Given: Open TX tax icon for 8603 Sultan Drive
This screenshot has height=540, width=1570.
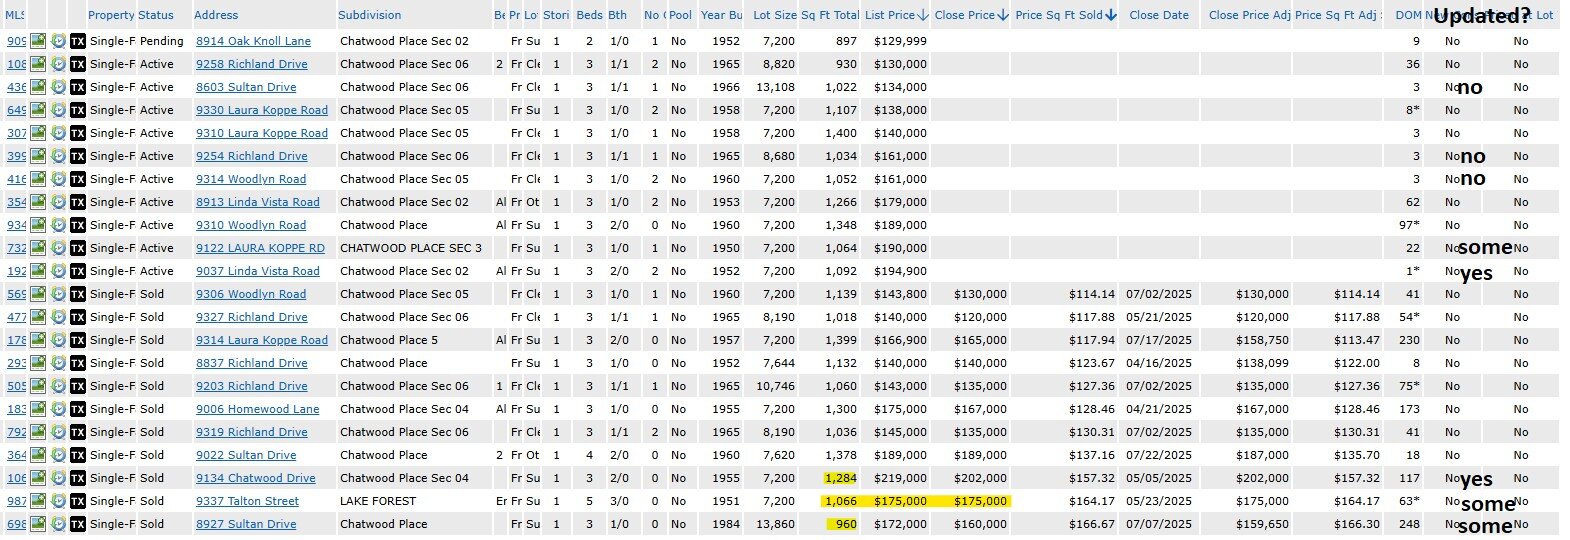Looking at the screenshot, I should 78,87.
